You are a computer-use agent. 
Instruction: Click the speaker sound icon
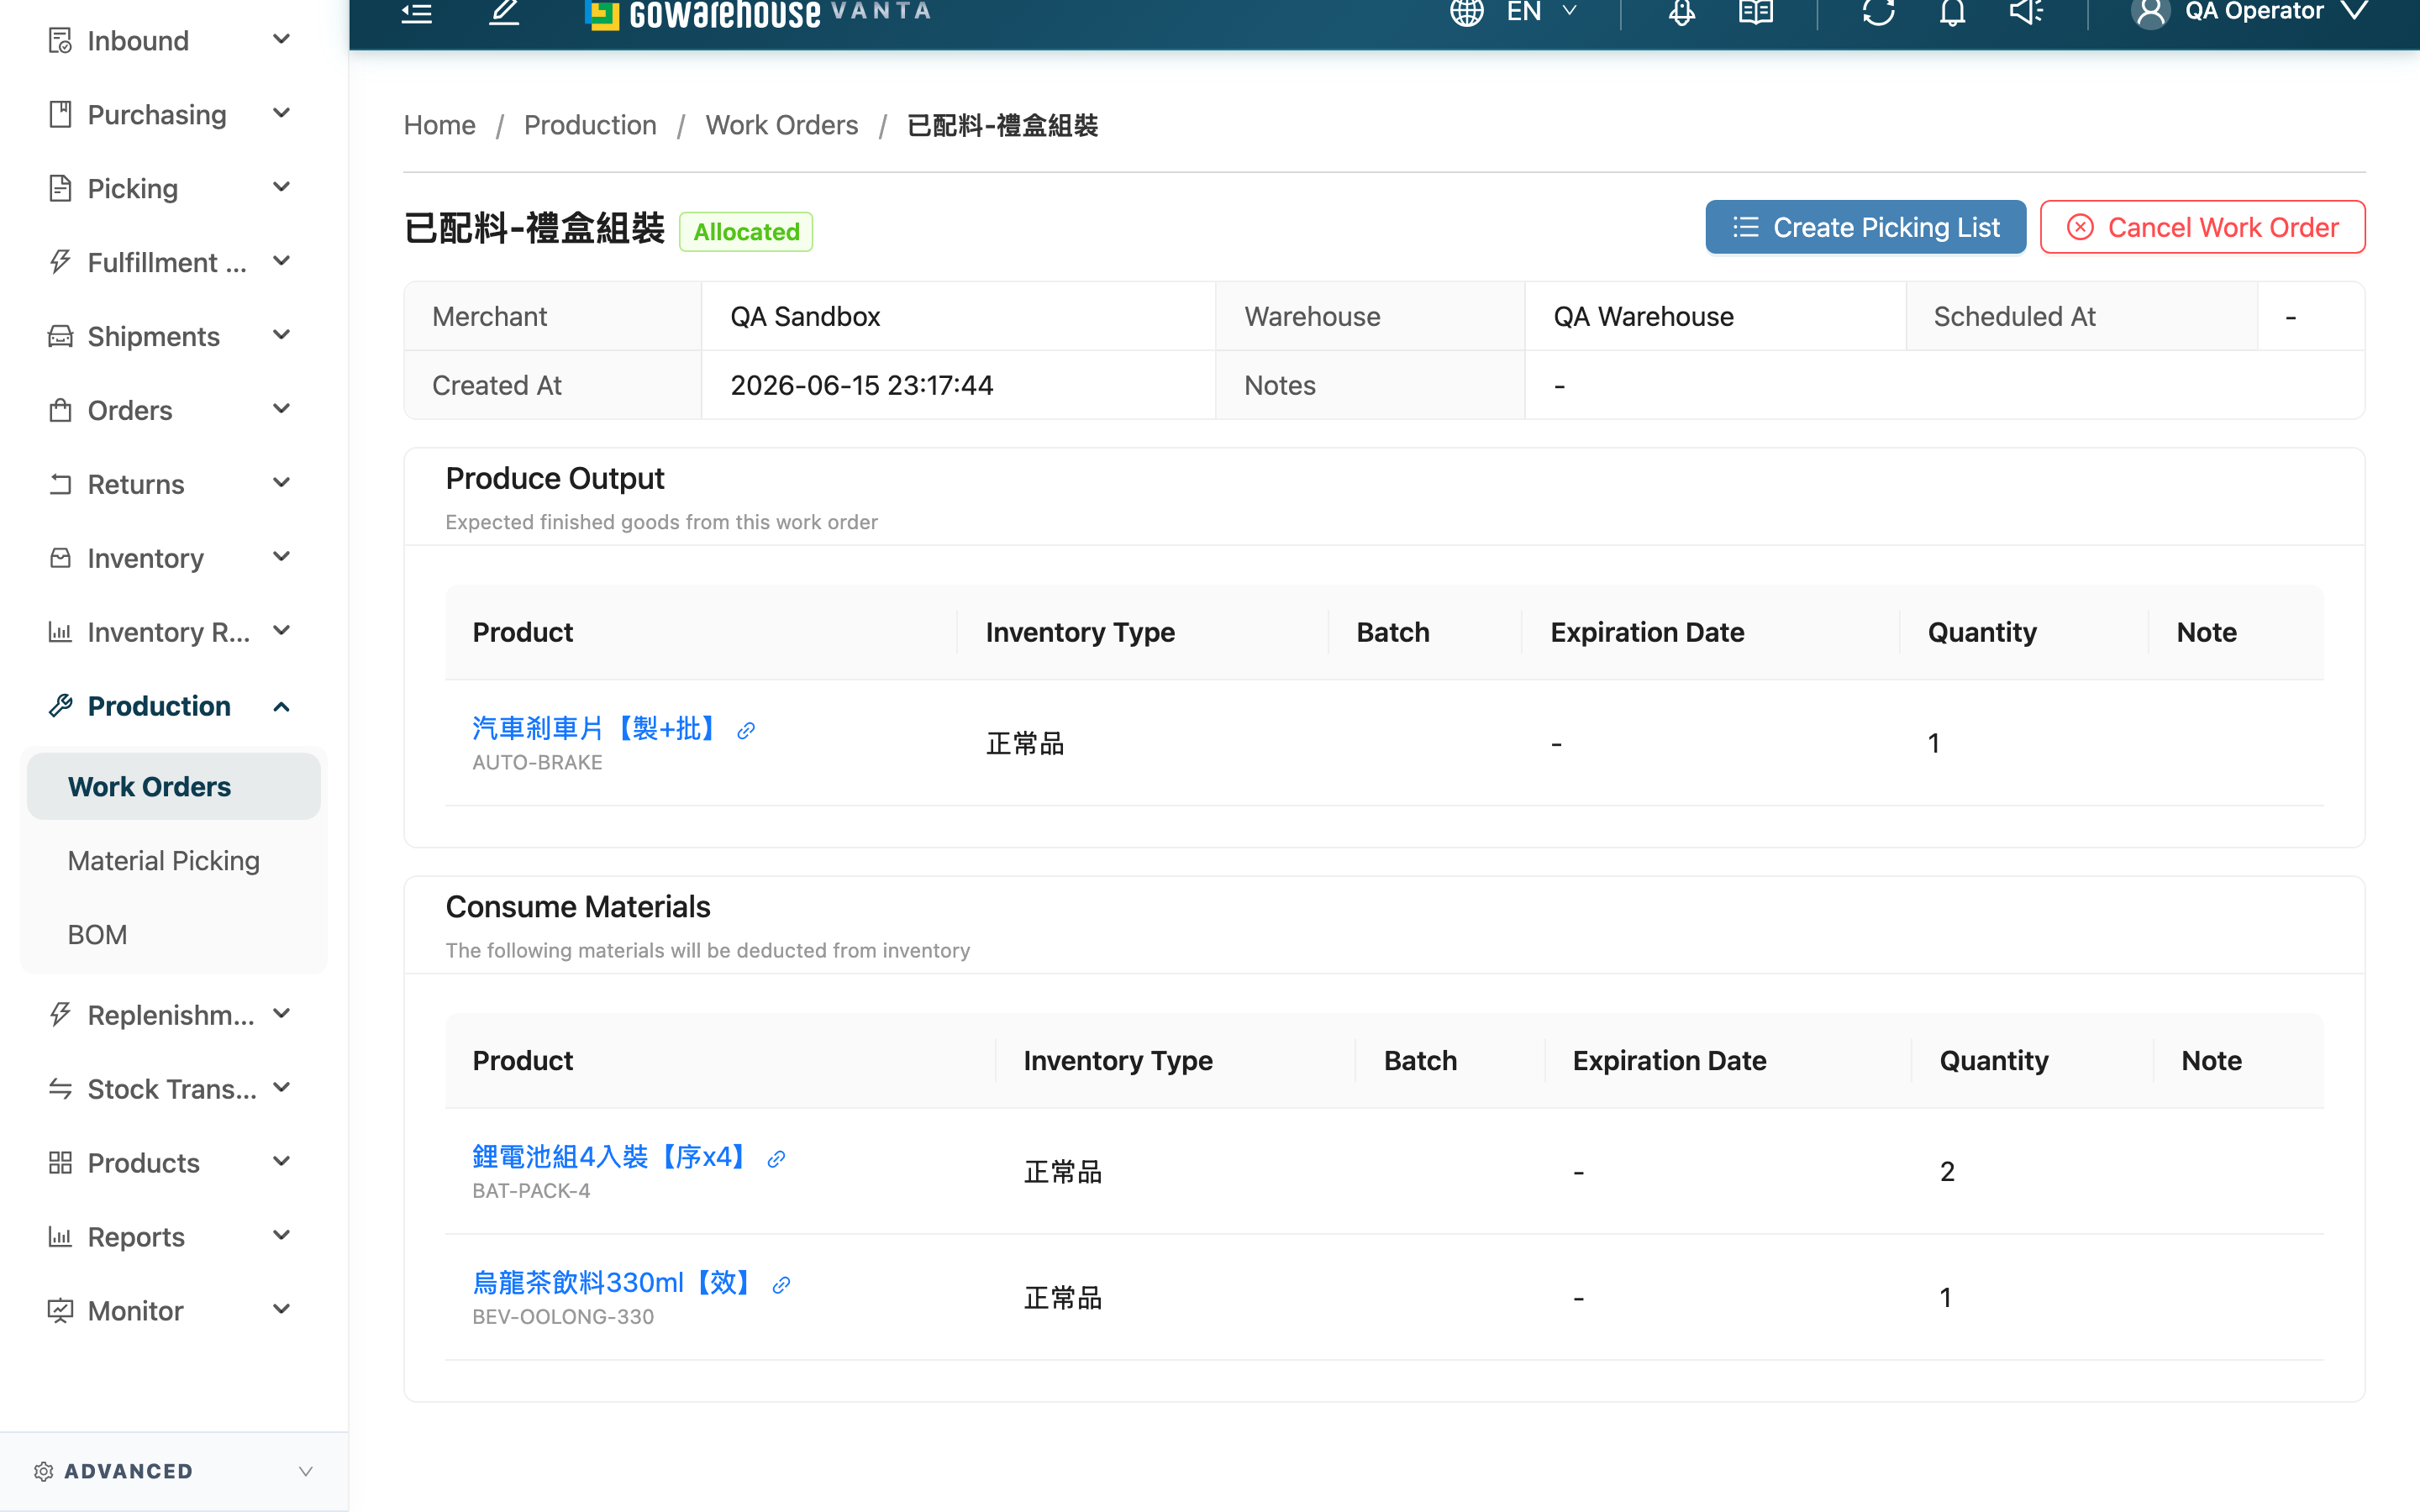[2027, 12]
